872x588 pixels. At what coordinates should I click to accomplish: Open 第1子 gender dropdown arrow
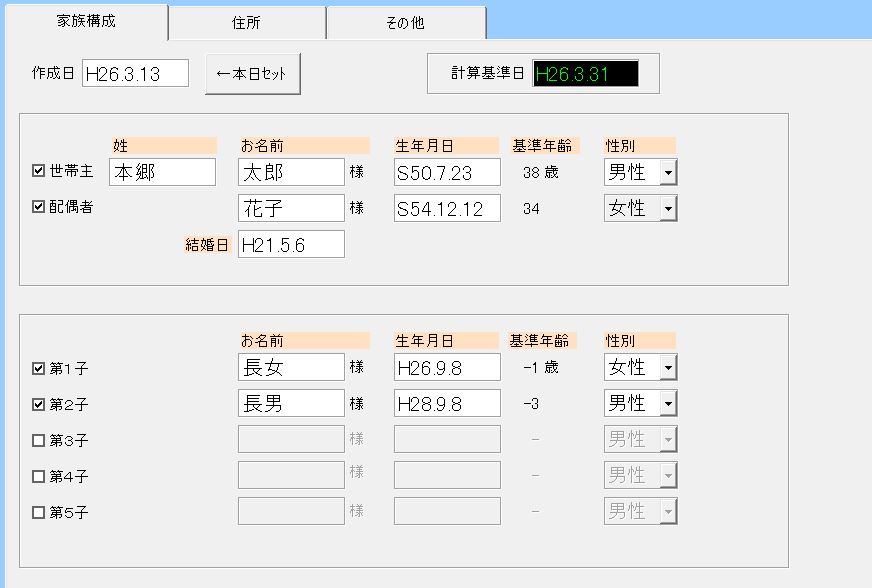[x=667, y=367]
